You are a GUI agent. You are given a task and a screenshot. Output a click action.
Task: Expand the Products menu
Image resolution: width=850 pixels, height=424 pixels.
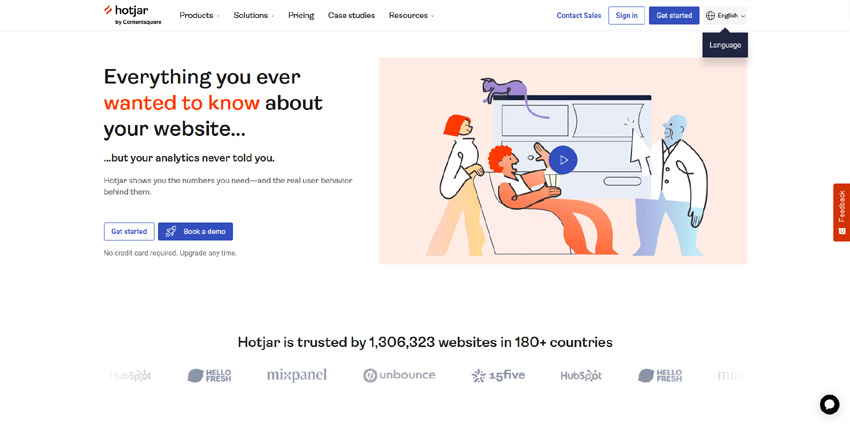(x=199, y=16)
